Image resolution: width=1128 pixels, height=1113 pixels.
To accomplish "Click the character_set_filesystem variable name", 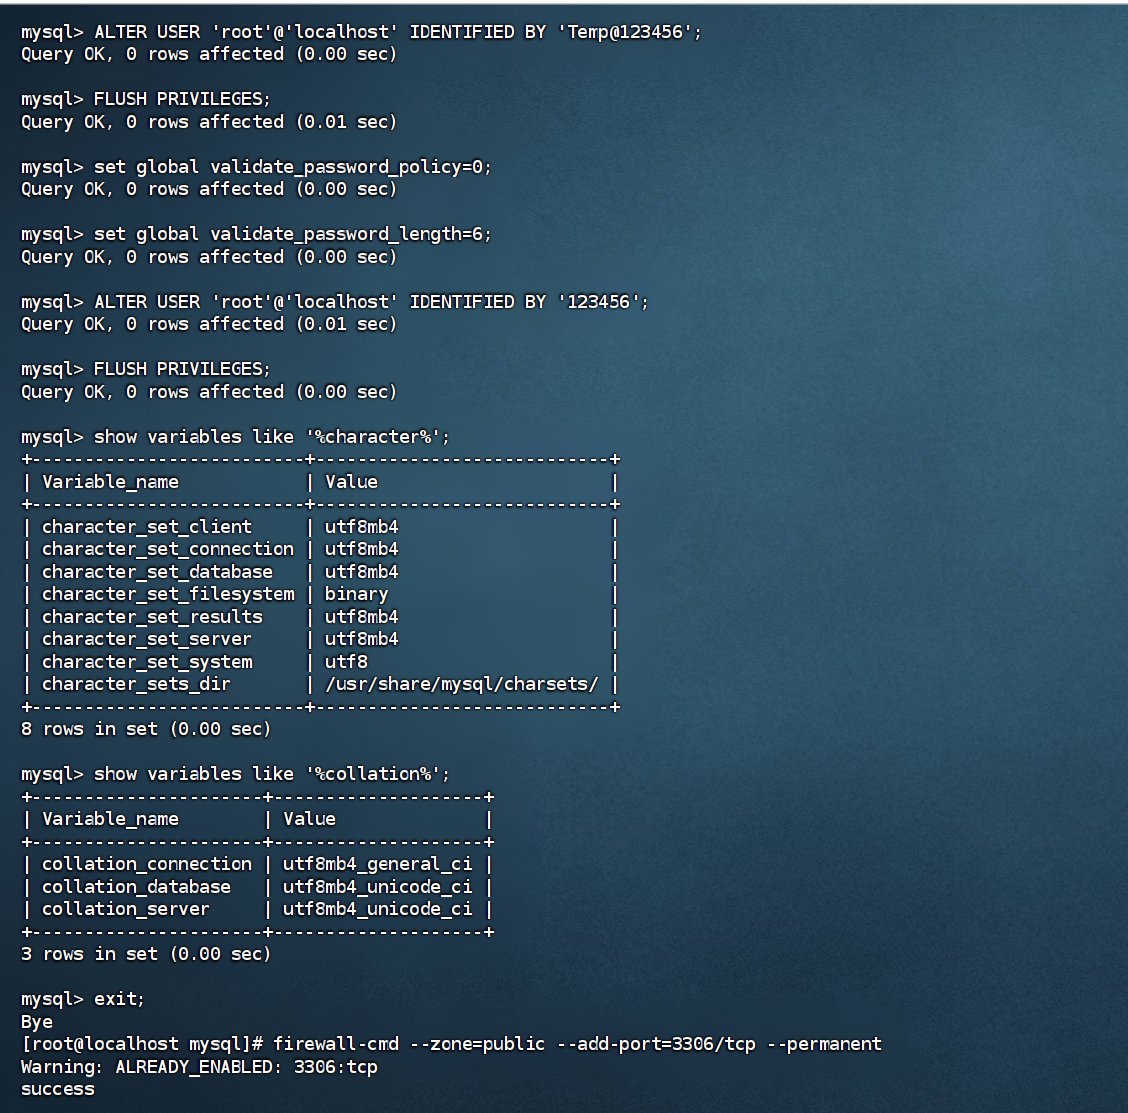I will [x=168, y=594].
